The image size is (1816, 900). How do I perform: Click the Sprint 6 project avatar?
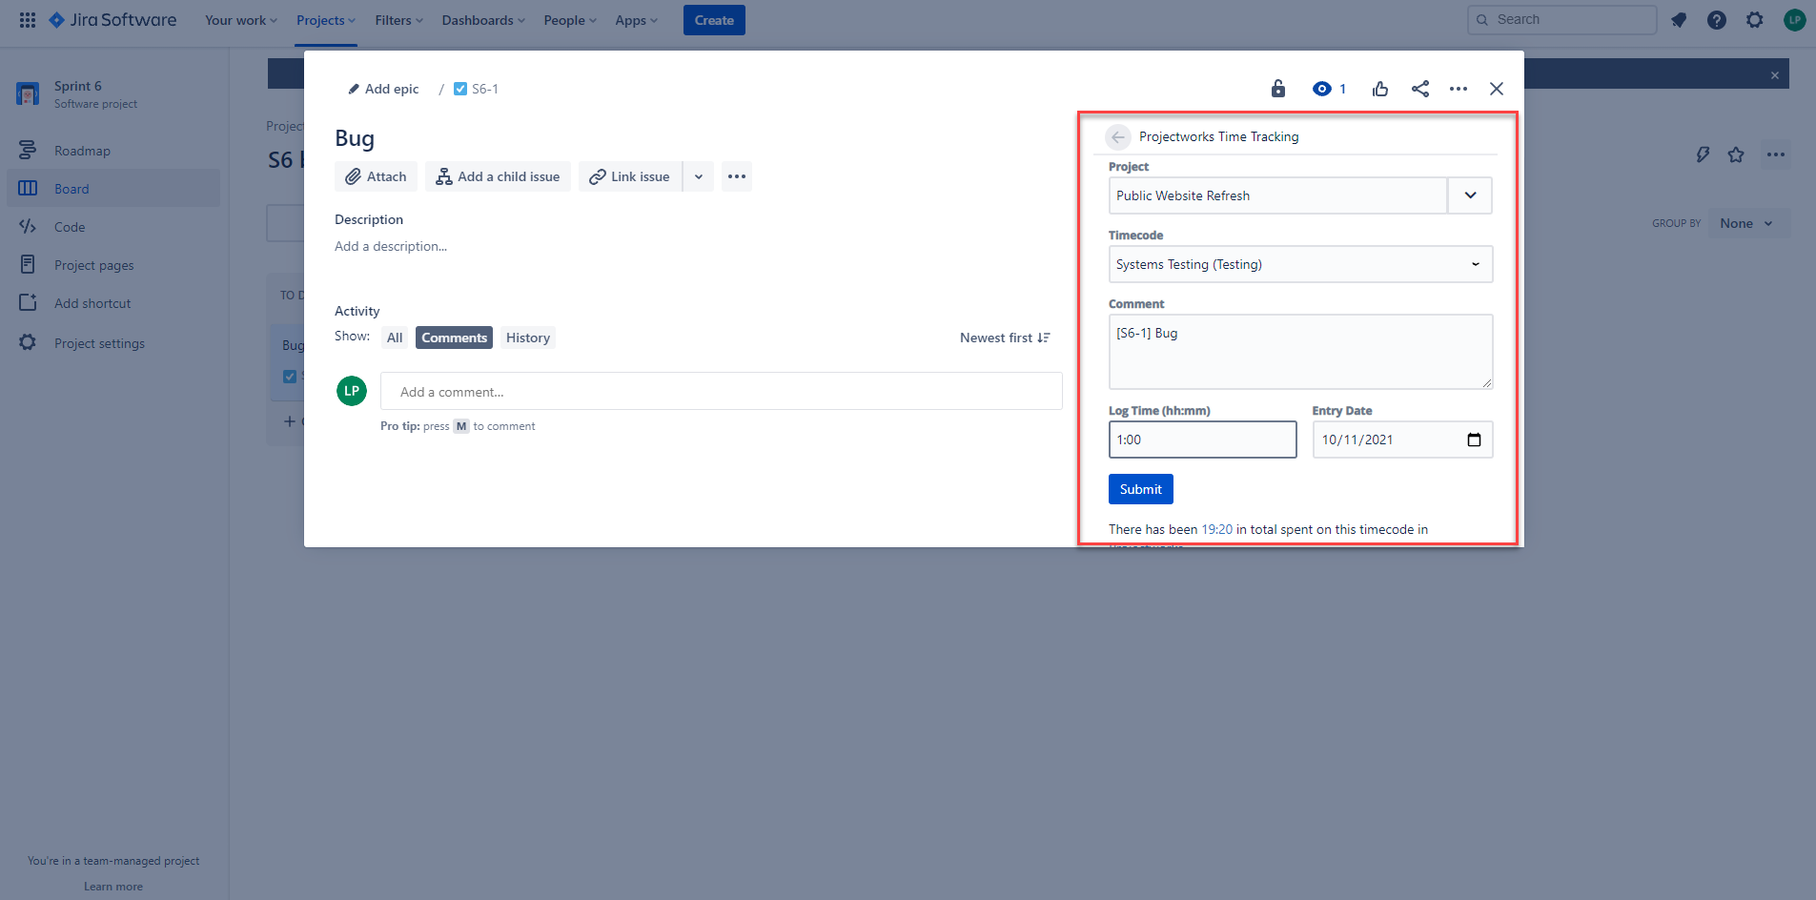pyautogui.click(x=28, y=94)
